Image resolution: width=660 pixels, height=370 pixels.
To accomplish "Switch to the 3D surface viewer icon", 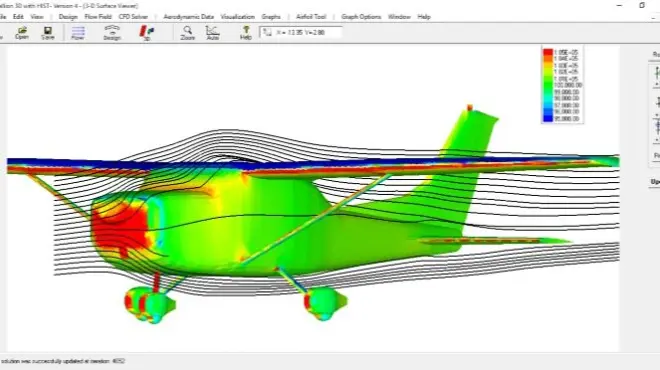I will (146, 32).
